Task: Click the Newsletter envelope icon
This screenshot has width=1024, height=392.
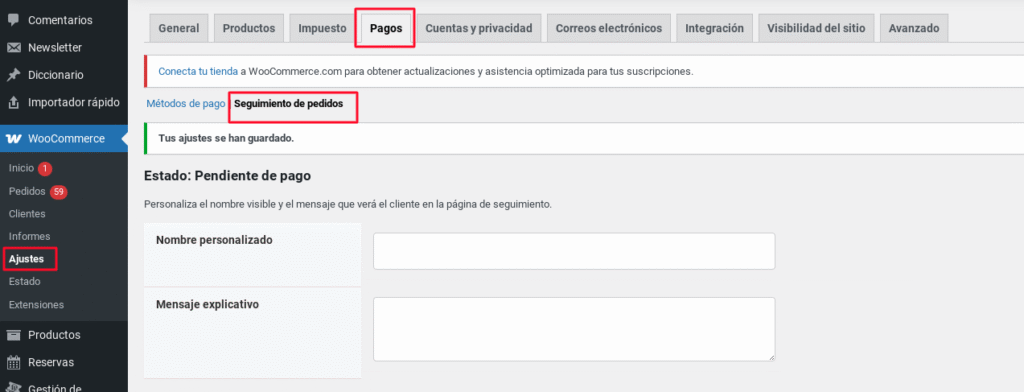Action: [13, 48]
